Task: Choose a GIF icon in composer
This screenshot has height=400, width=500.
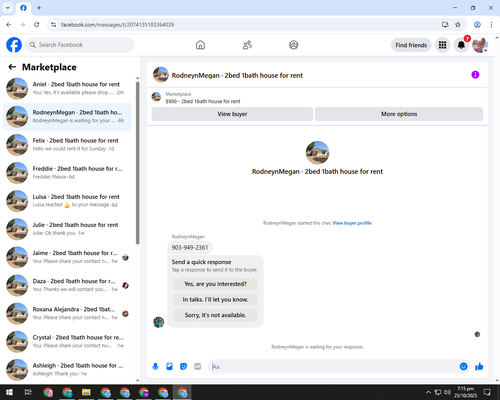Action: 198,367
